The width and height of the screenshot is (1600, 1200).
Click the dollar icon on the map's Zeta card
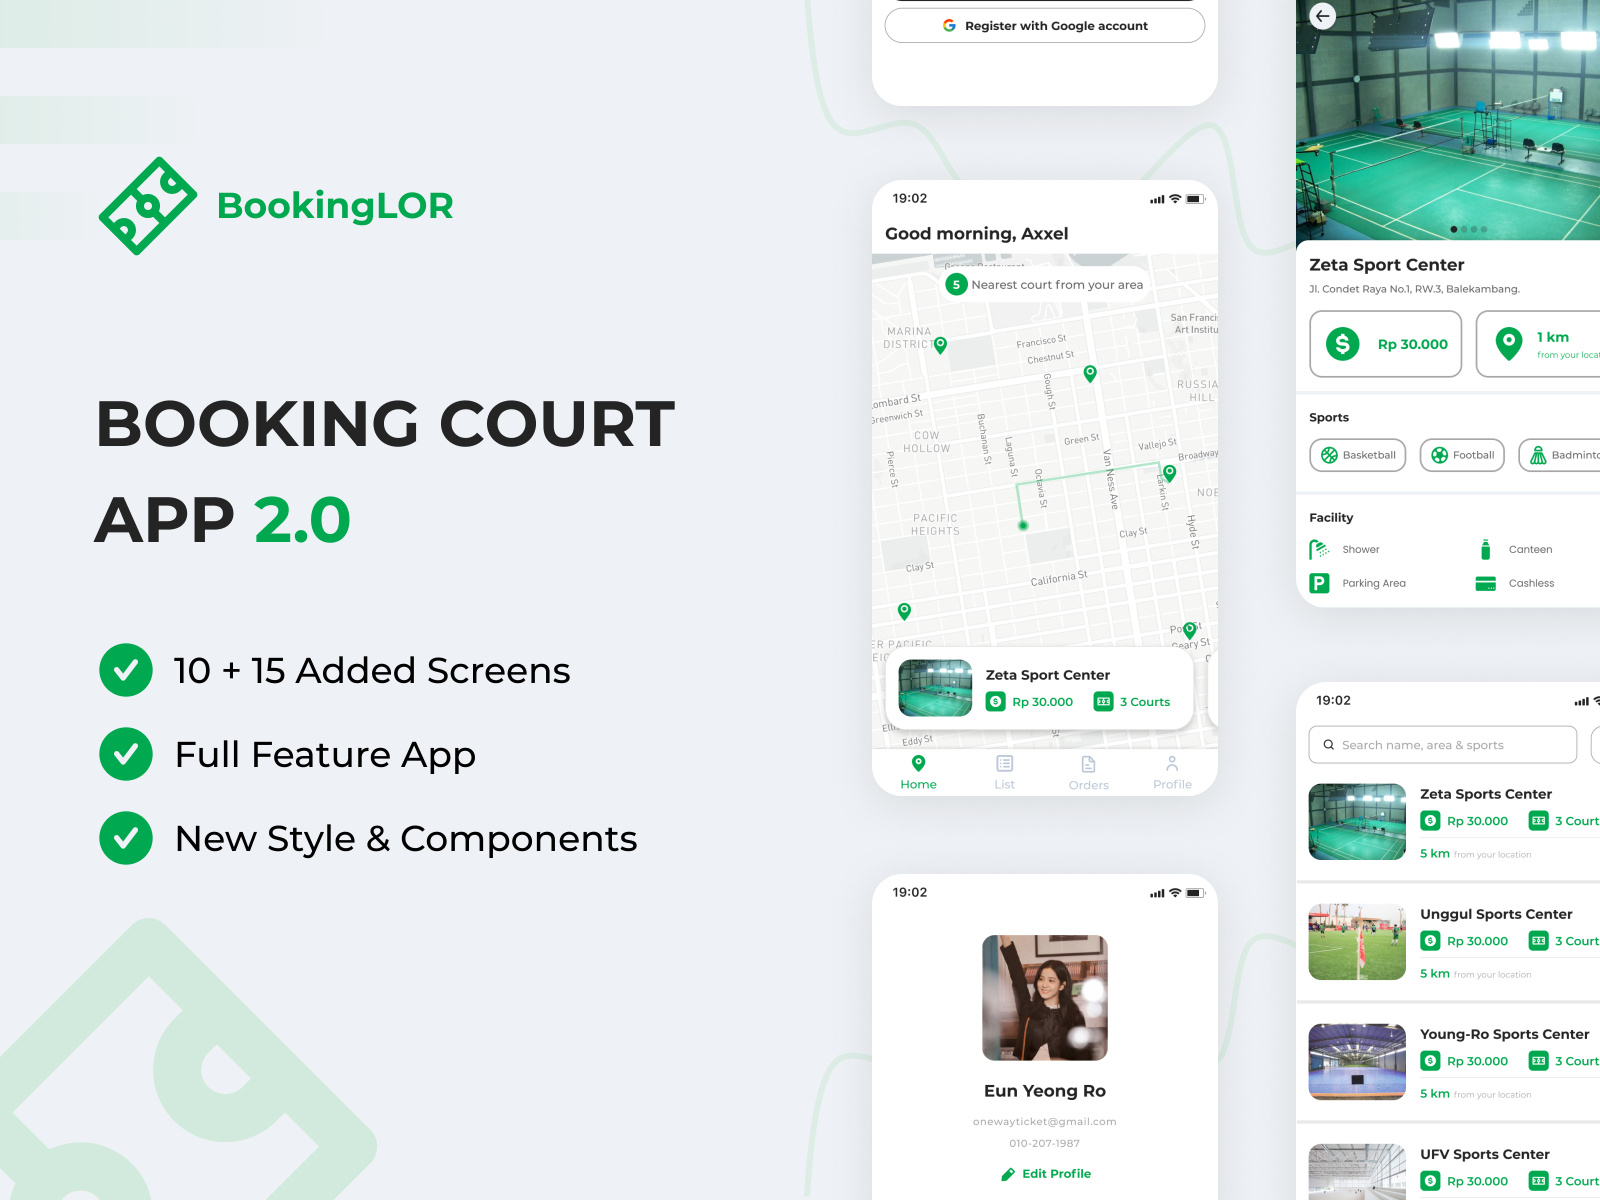(995, 702)
